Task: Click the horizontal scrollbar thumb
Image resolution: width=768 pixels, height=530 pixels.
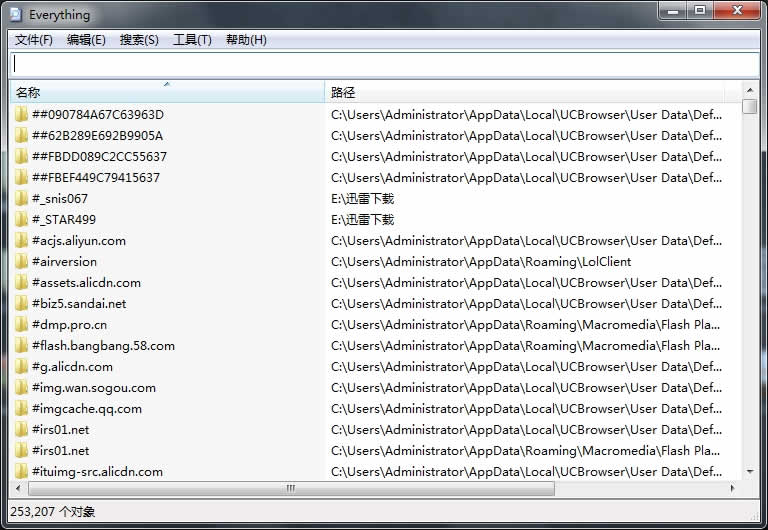Action: click(291, 488)
